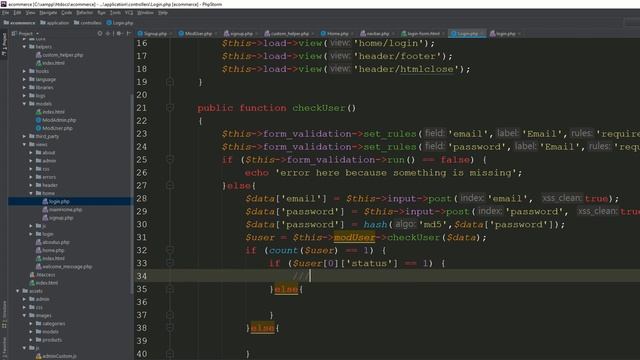Expand the products folder under images
This screenshot has width=640, height=360.
click(31, 340)
